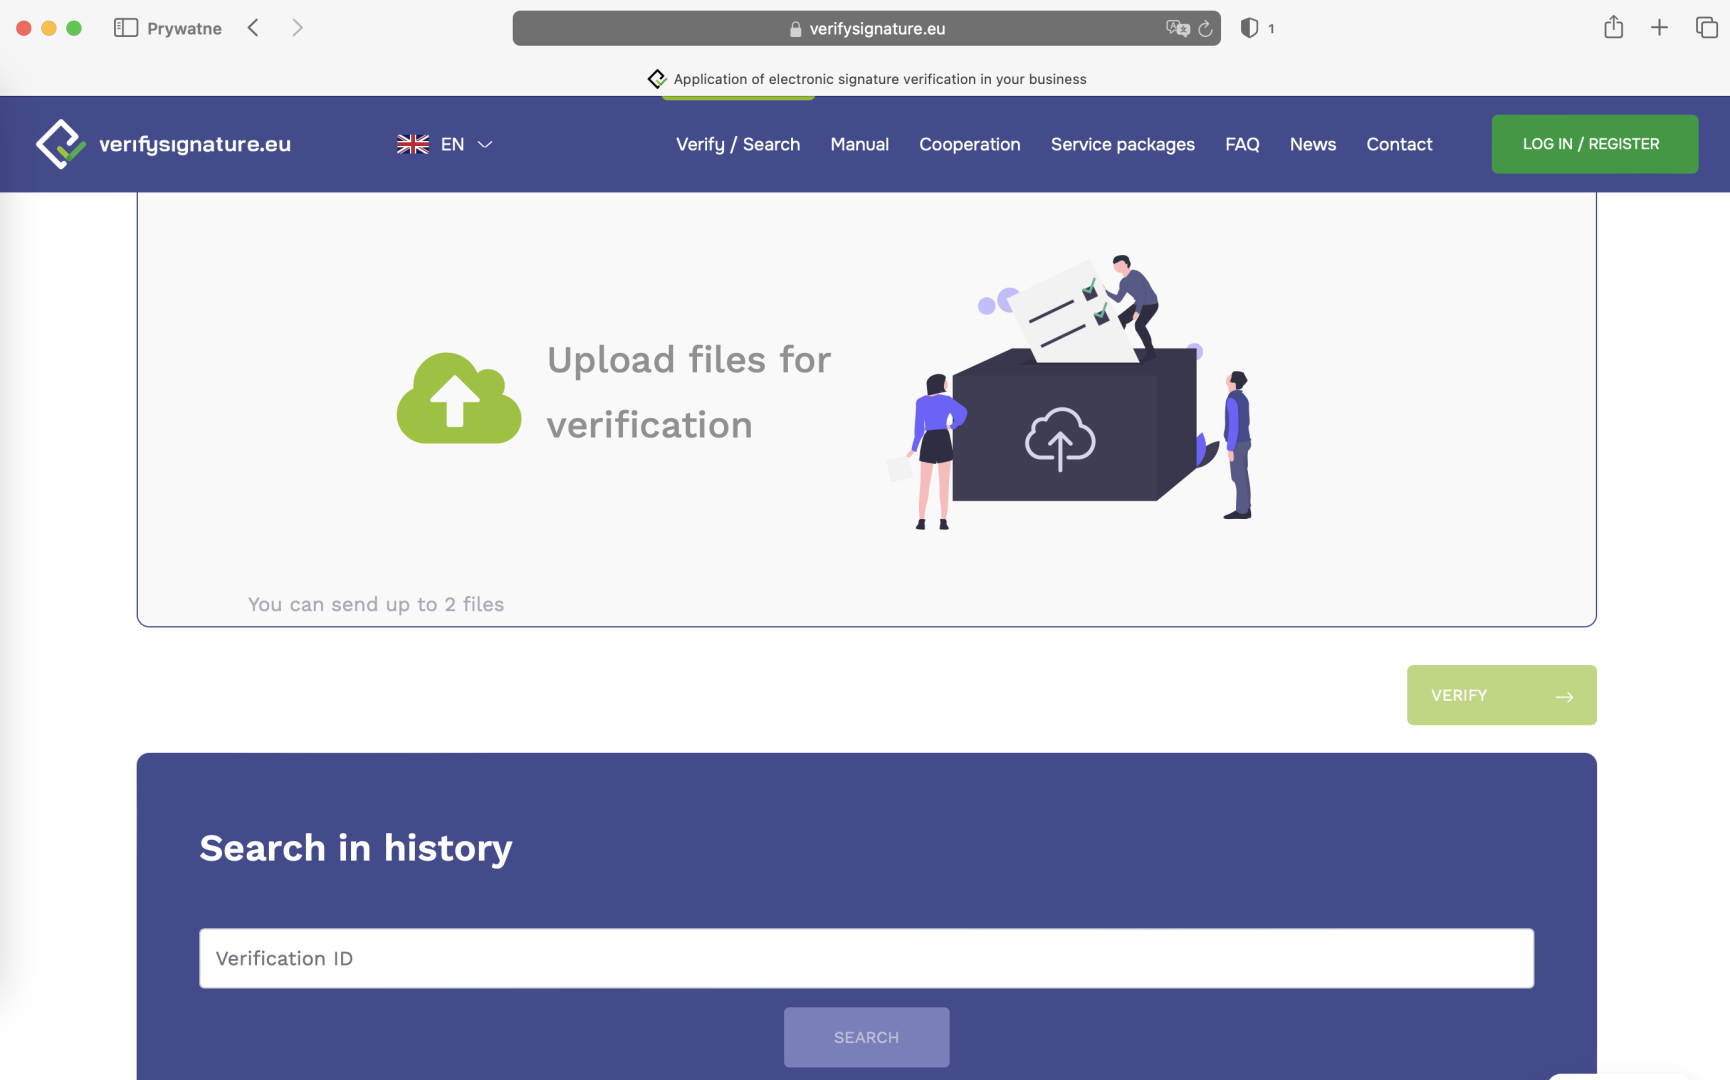Click the green cloud upload icon

point(459,397)
